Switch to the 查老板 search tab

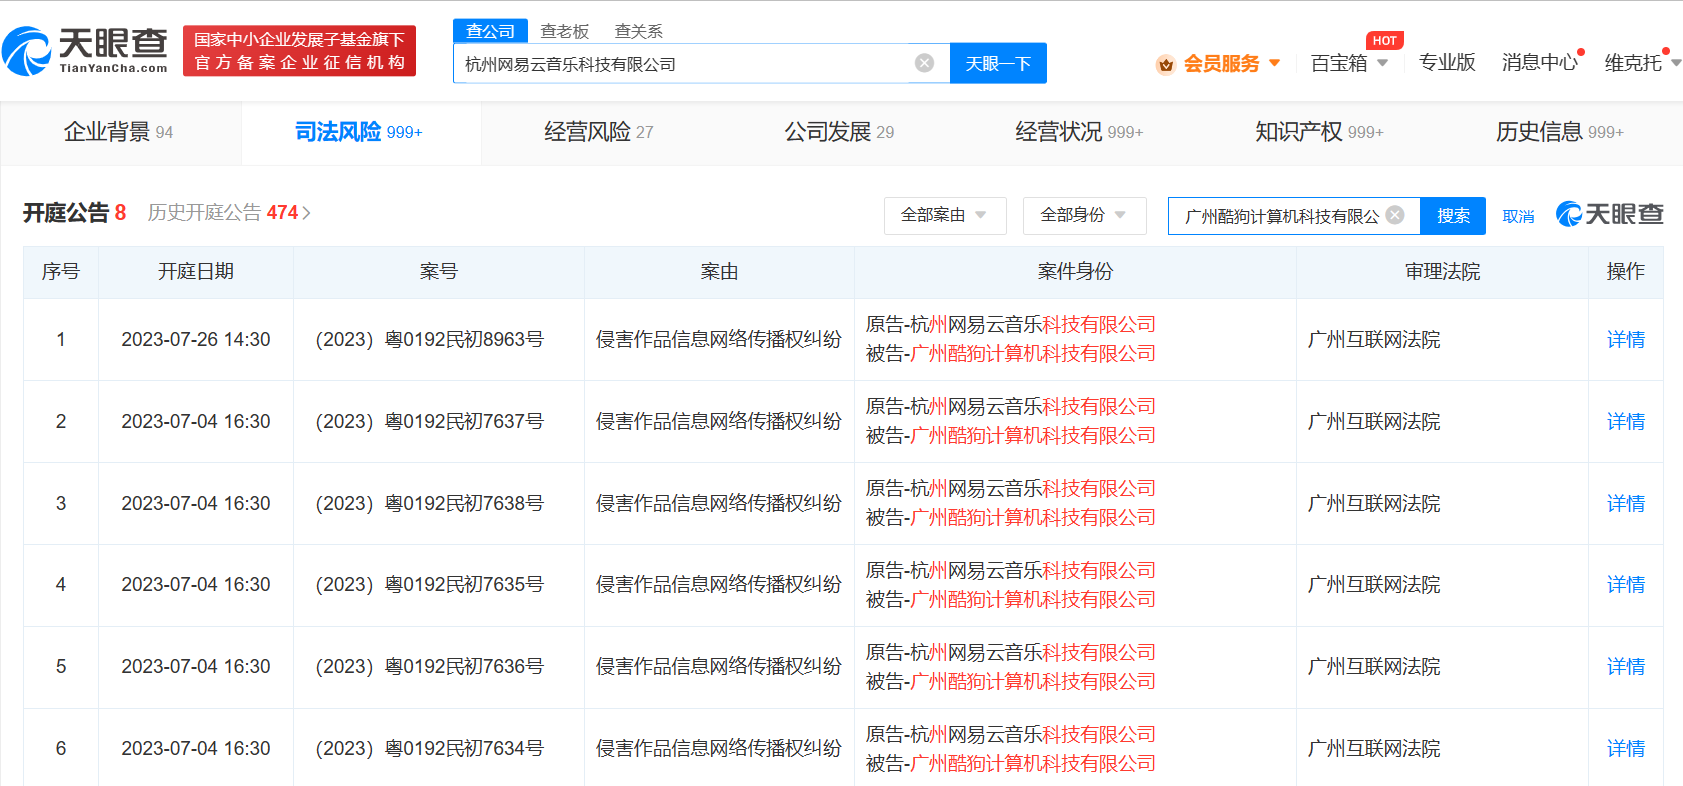(564, 31)
